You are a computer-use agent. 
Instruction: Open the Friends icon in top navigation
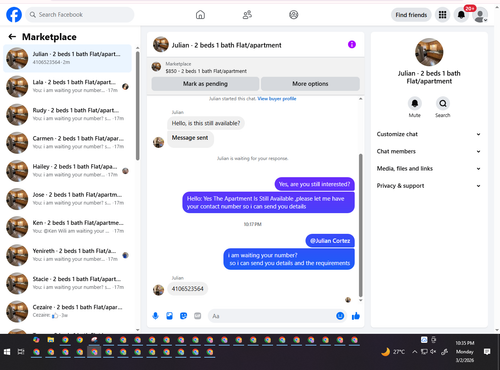(247, 15)
